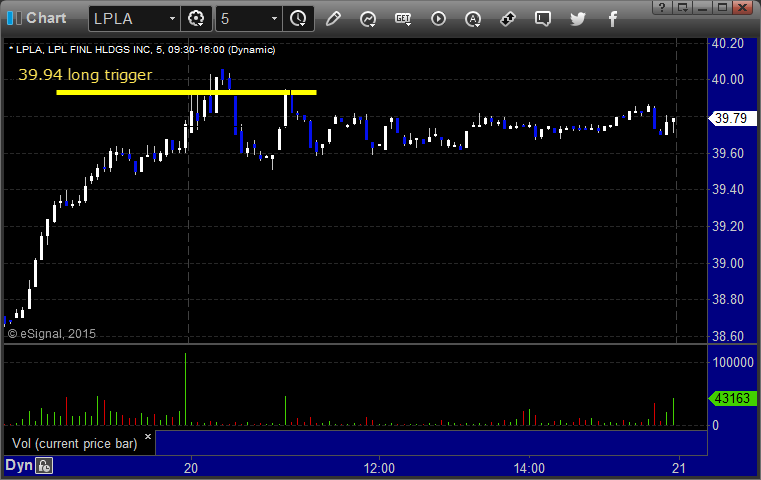Select the yellow trigger horizontal line
Image resolution: width=761 pixels, height=480 pixels.
[x=186, y=92]
